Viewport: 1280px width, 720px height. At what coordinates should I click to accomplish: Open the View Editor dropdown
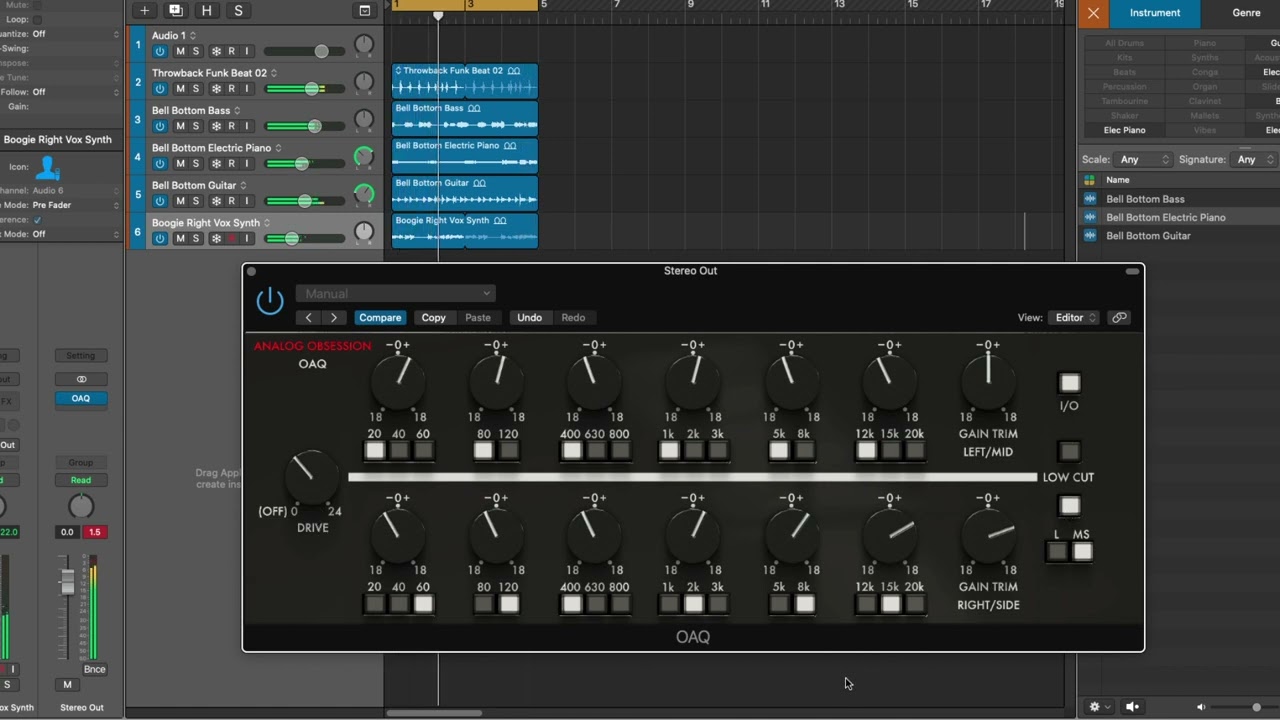1074,318
